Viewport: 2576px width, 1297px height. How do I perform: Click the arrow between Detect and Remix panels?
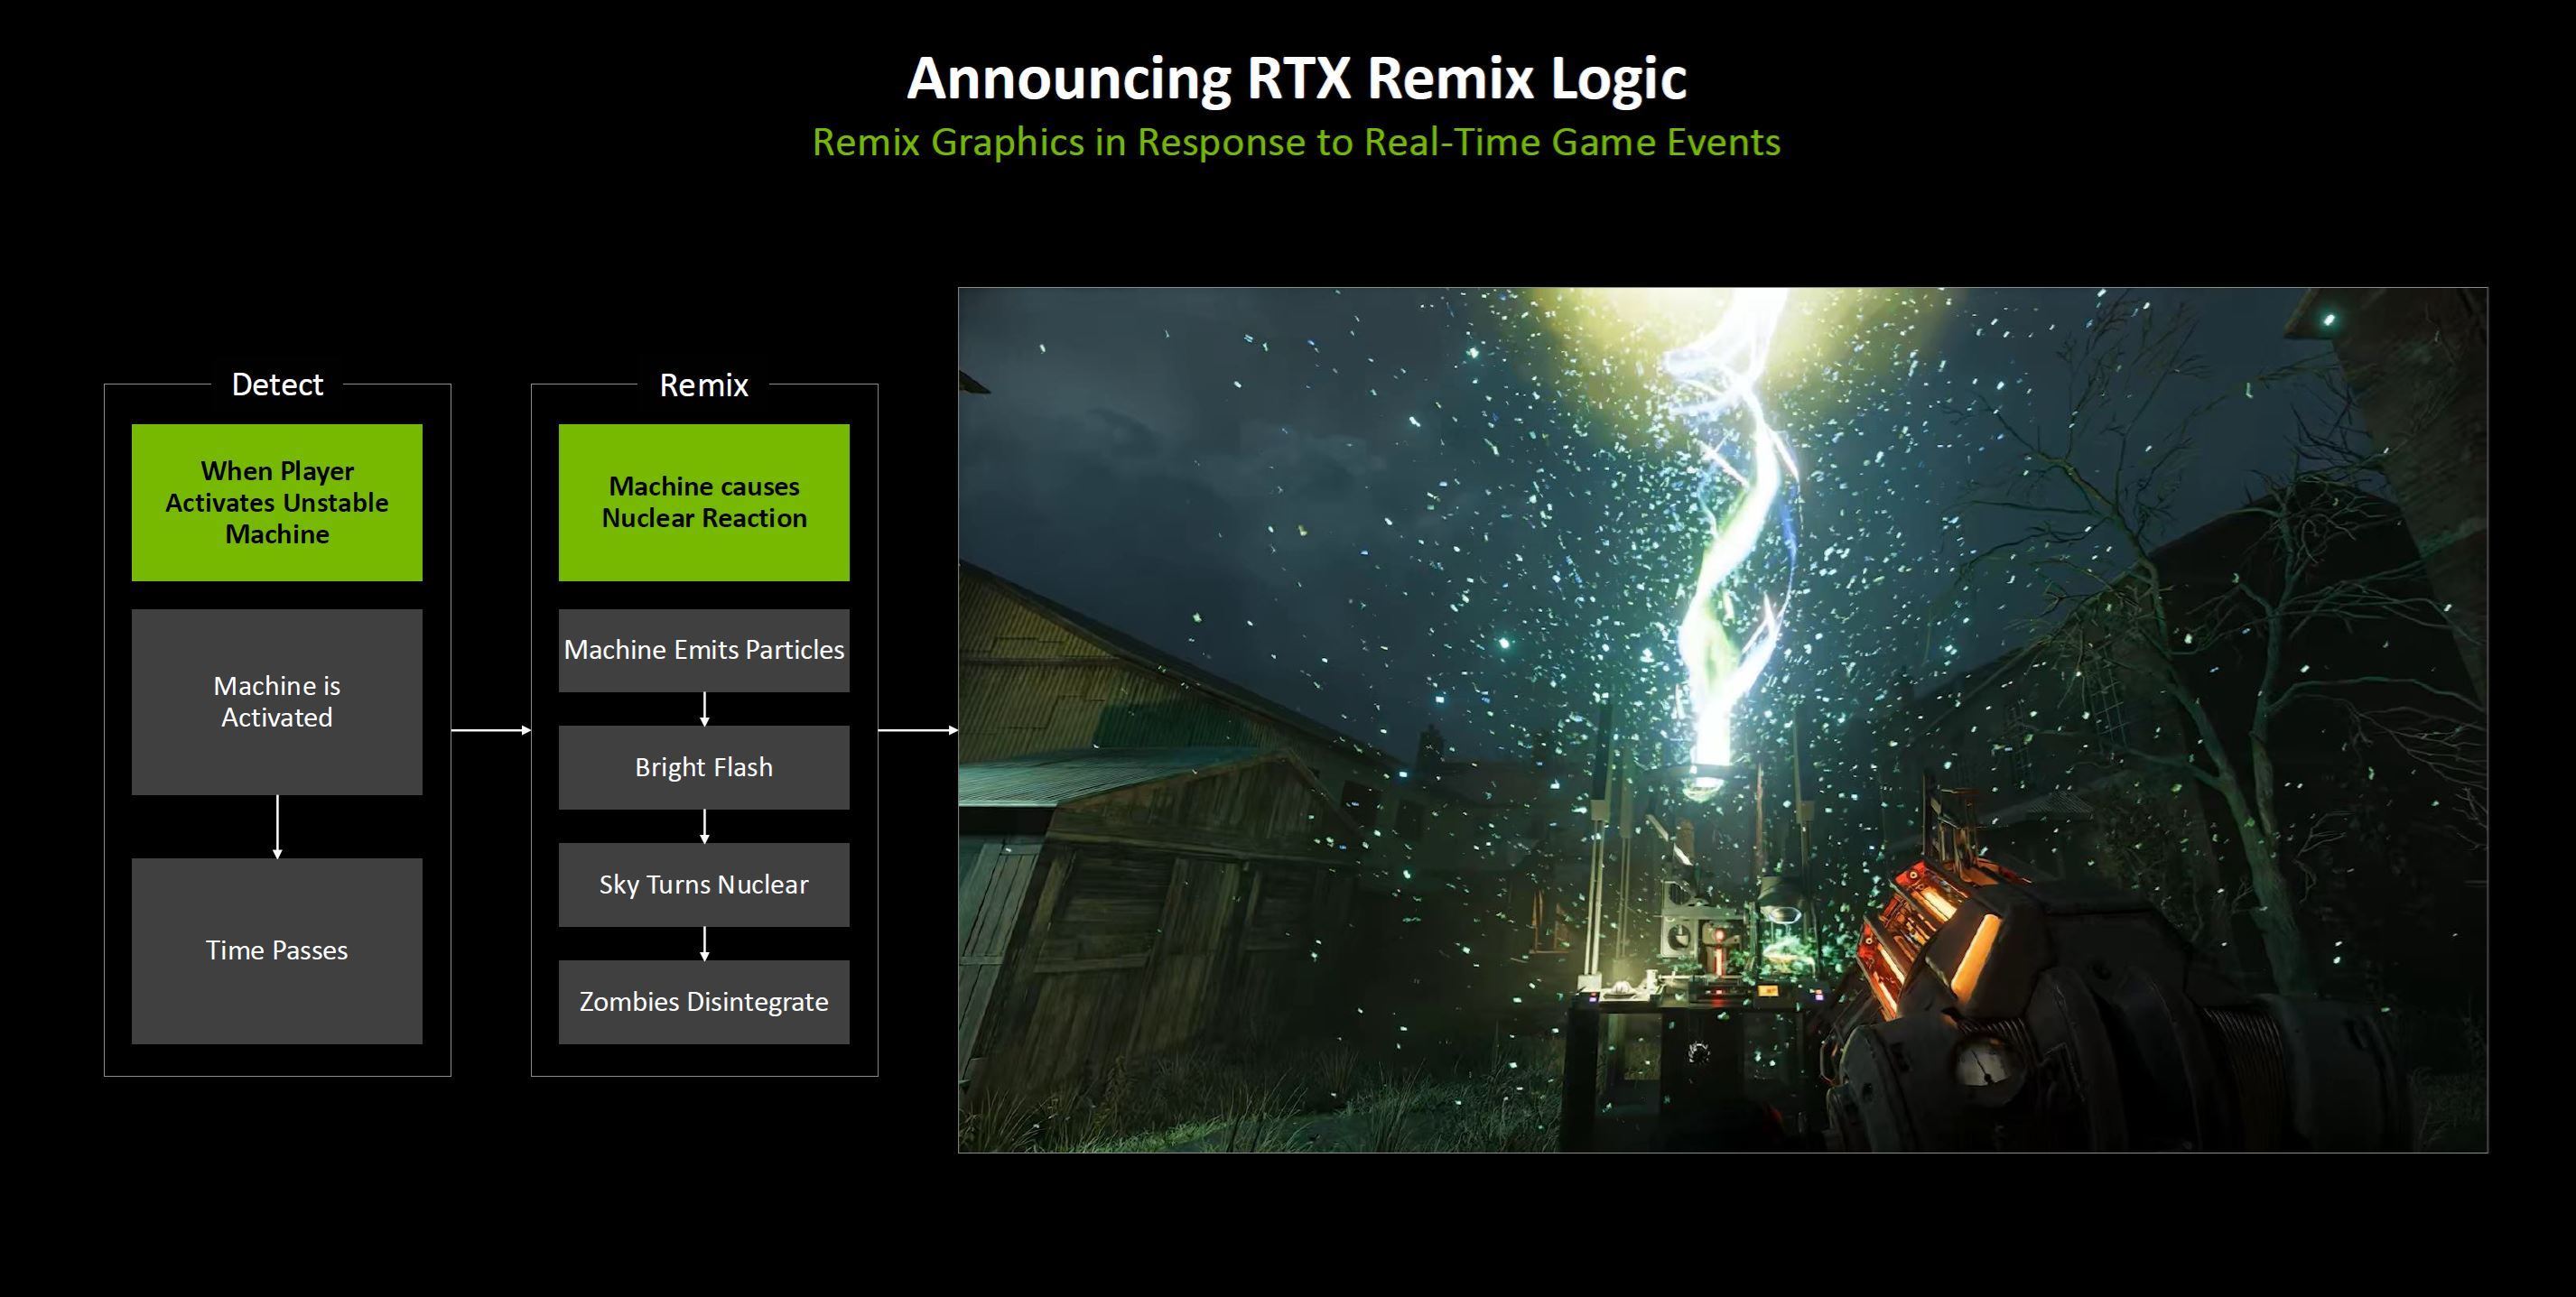click(490, 730)
